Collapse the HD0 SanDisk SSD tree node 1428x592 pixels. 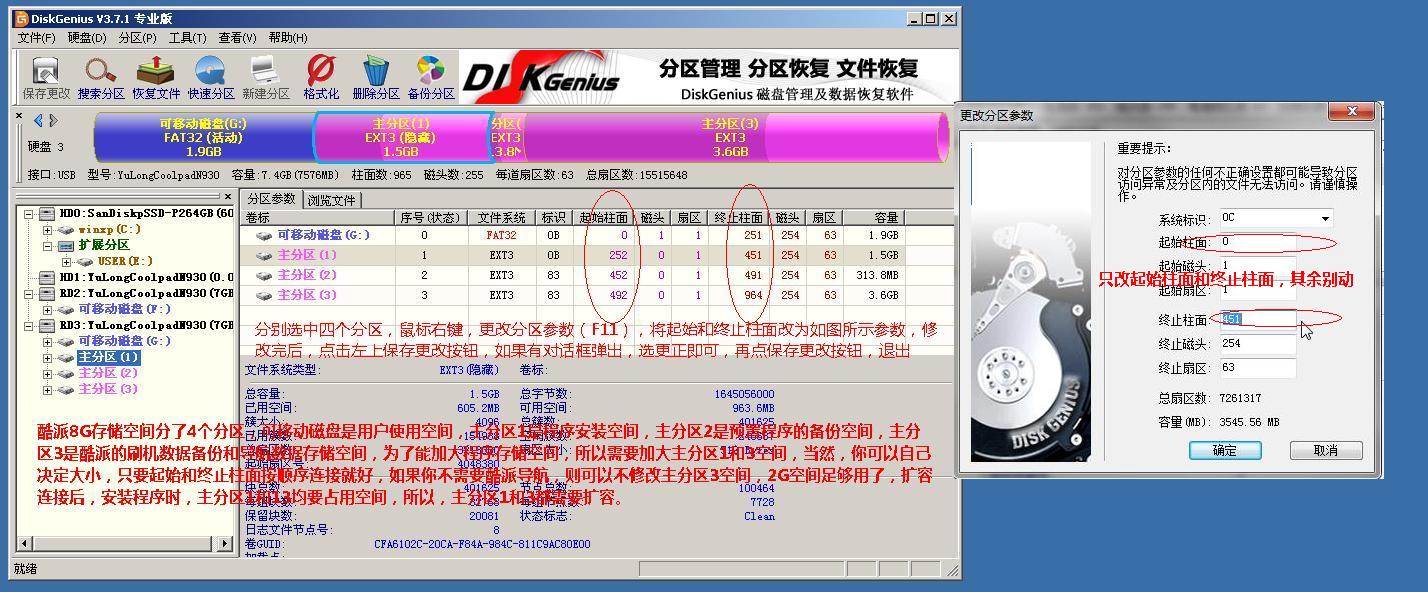click(x=29, y=213)
